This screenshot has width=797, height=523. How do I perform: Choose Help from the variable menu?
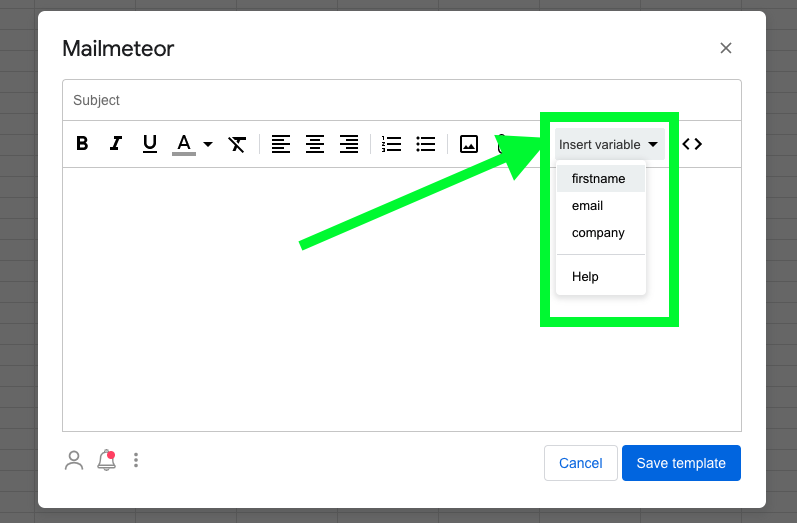tap(585, 276)
